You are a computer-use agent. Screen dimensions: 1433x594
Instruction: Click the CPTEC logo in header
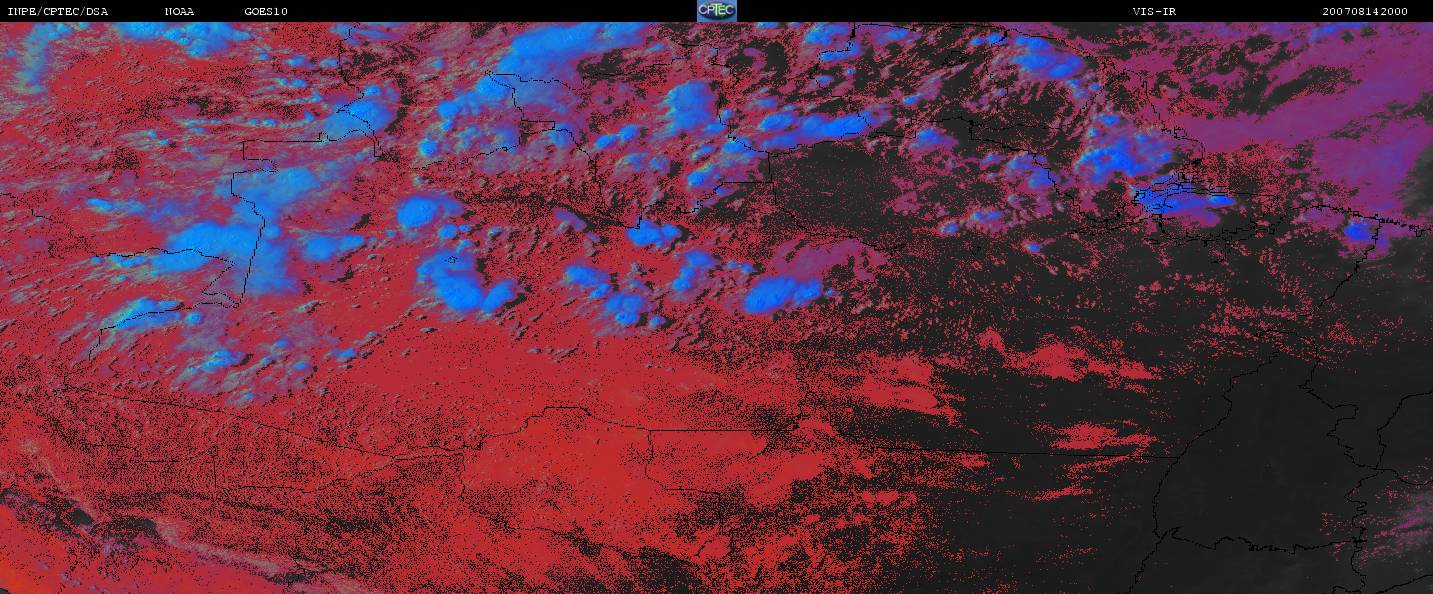click(716, 11)
